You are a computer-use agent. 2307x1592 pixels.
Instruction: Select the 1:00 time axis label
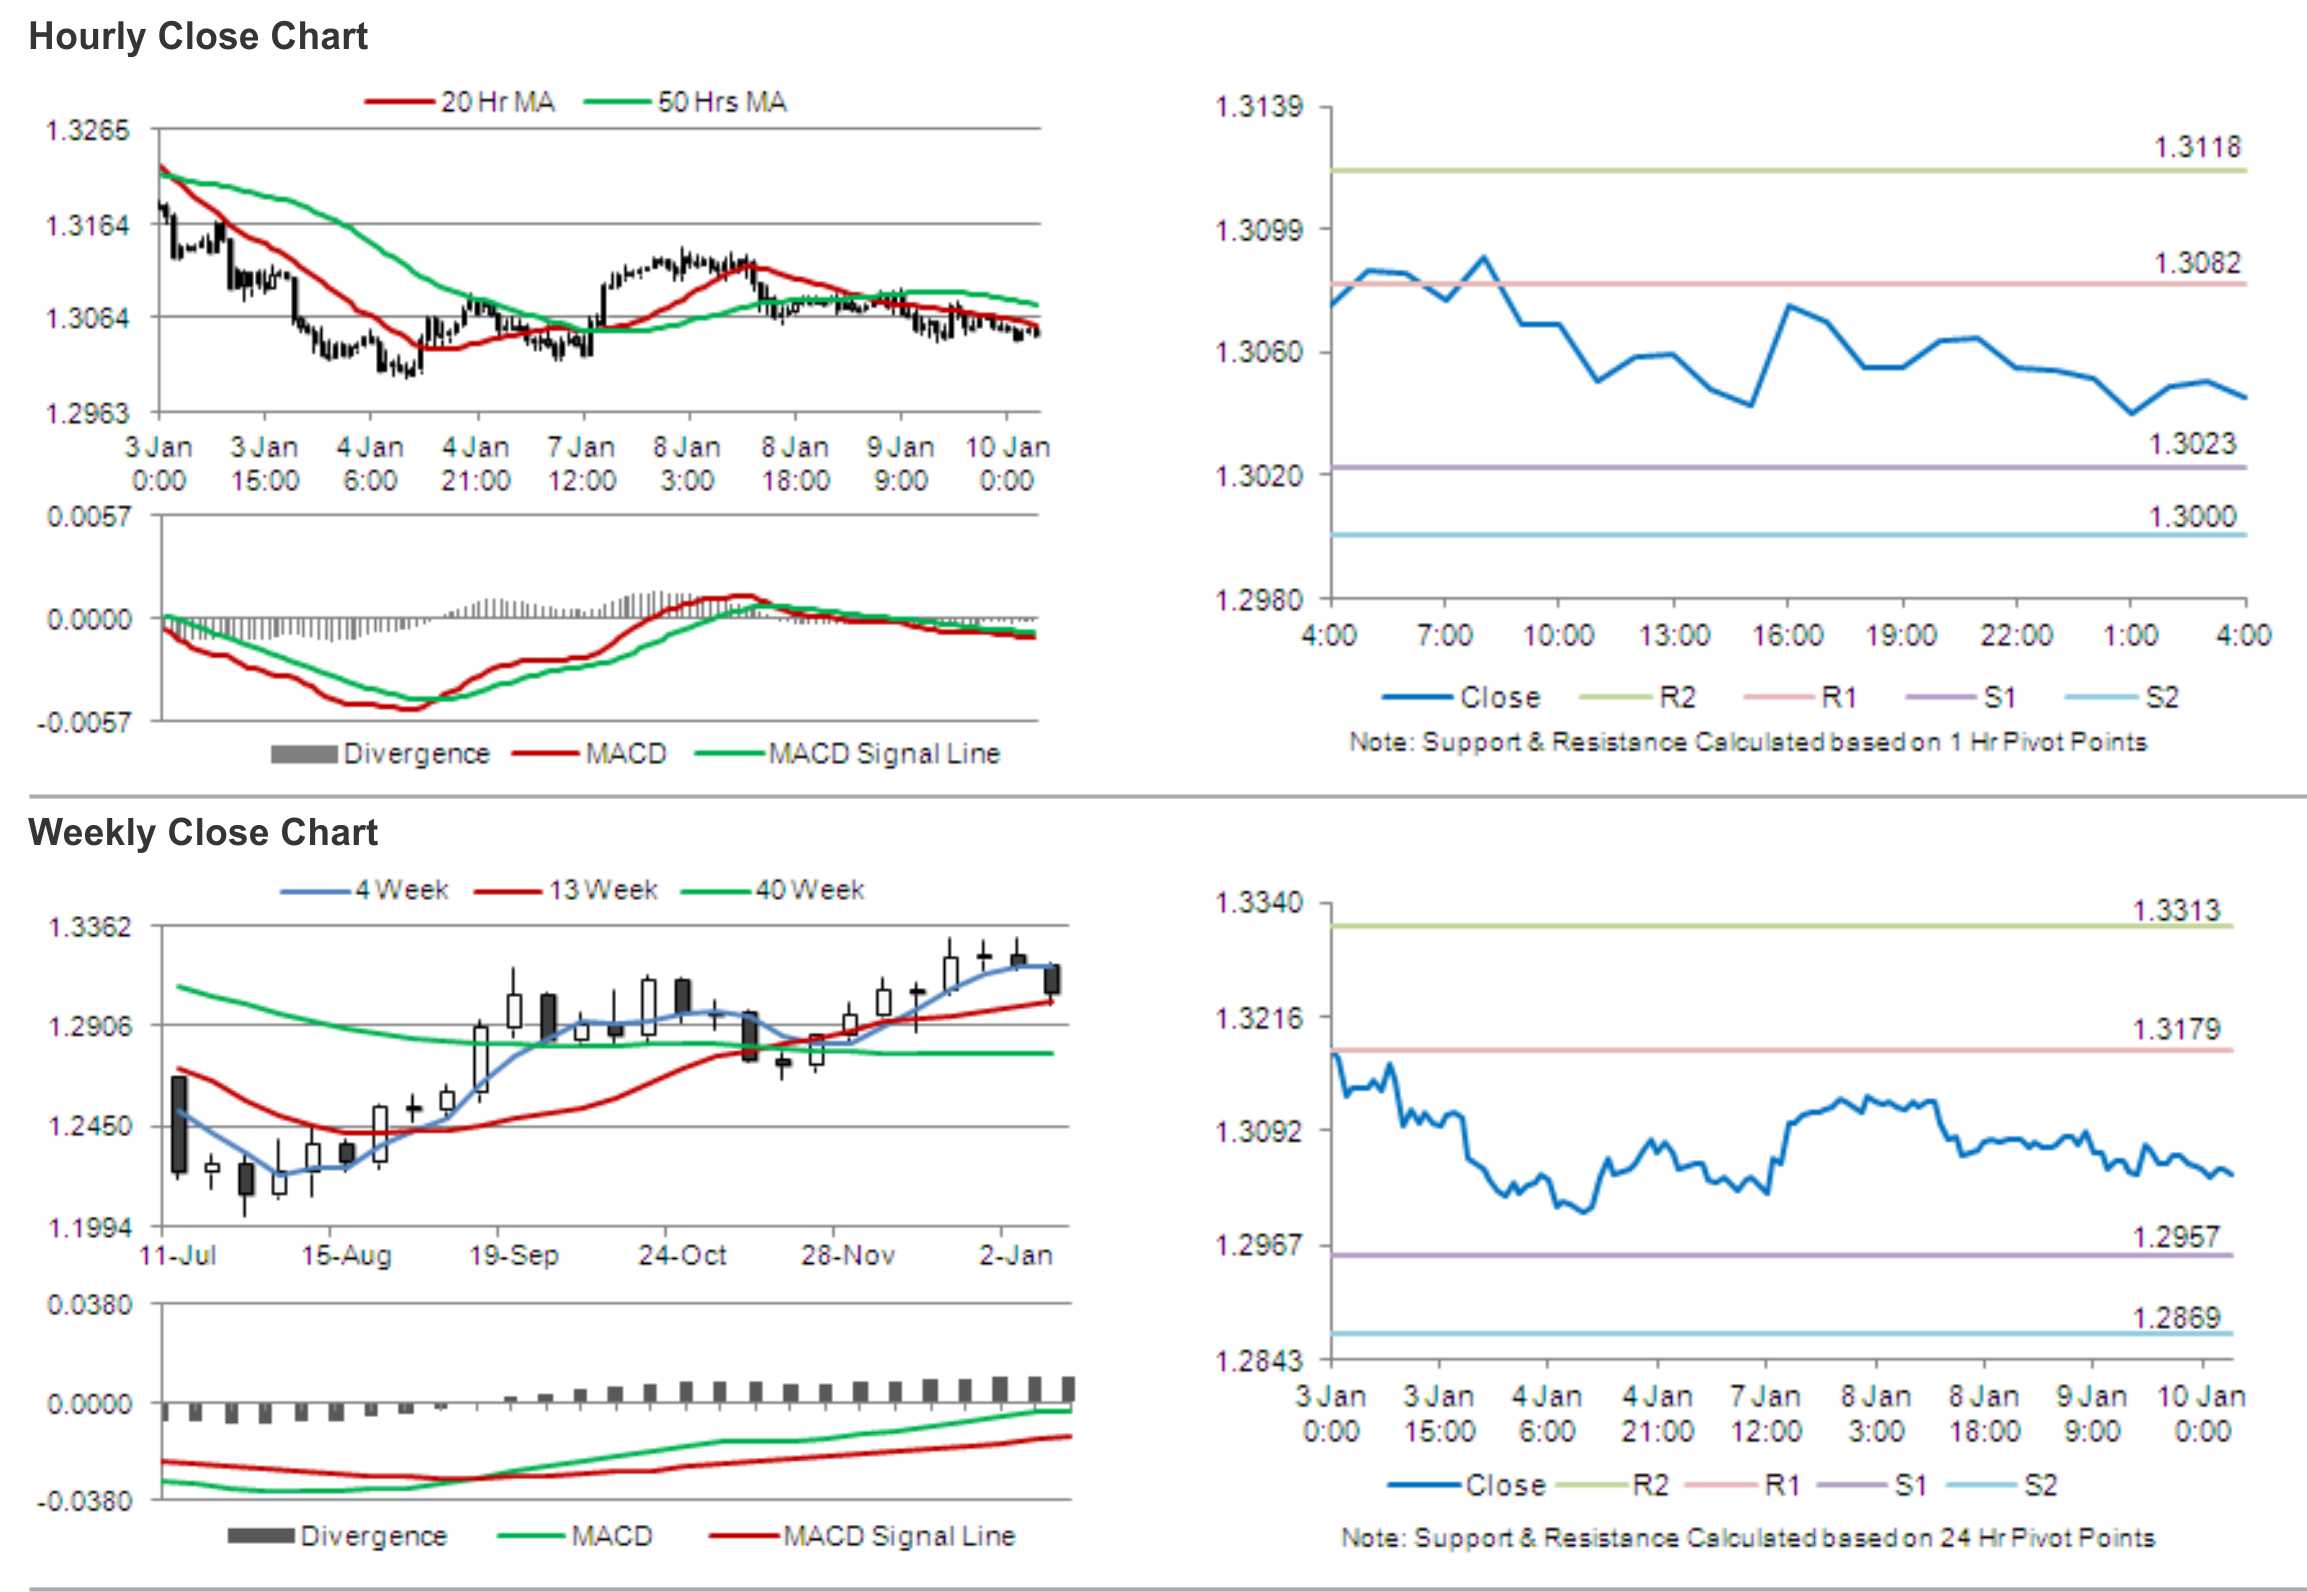(x=2131, y=636)
